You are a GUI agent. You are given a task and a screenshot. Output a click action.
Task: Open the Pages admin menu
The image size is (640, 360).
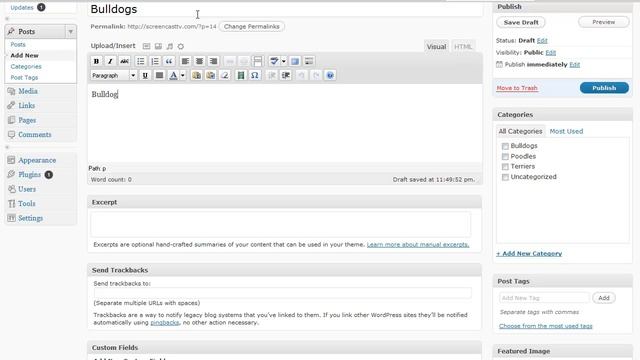point(27,120)
